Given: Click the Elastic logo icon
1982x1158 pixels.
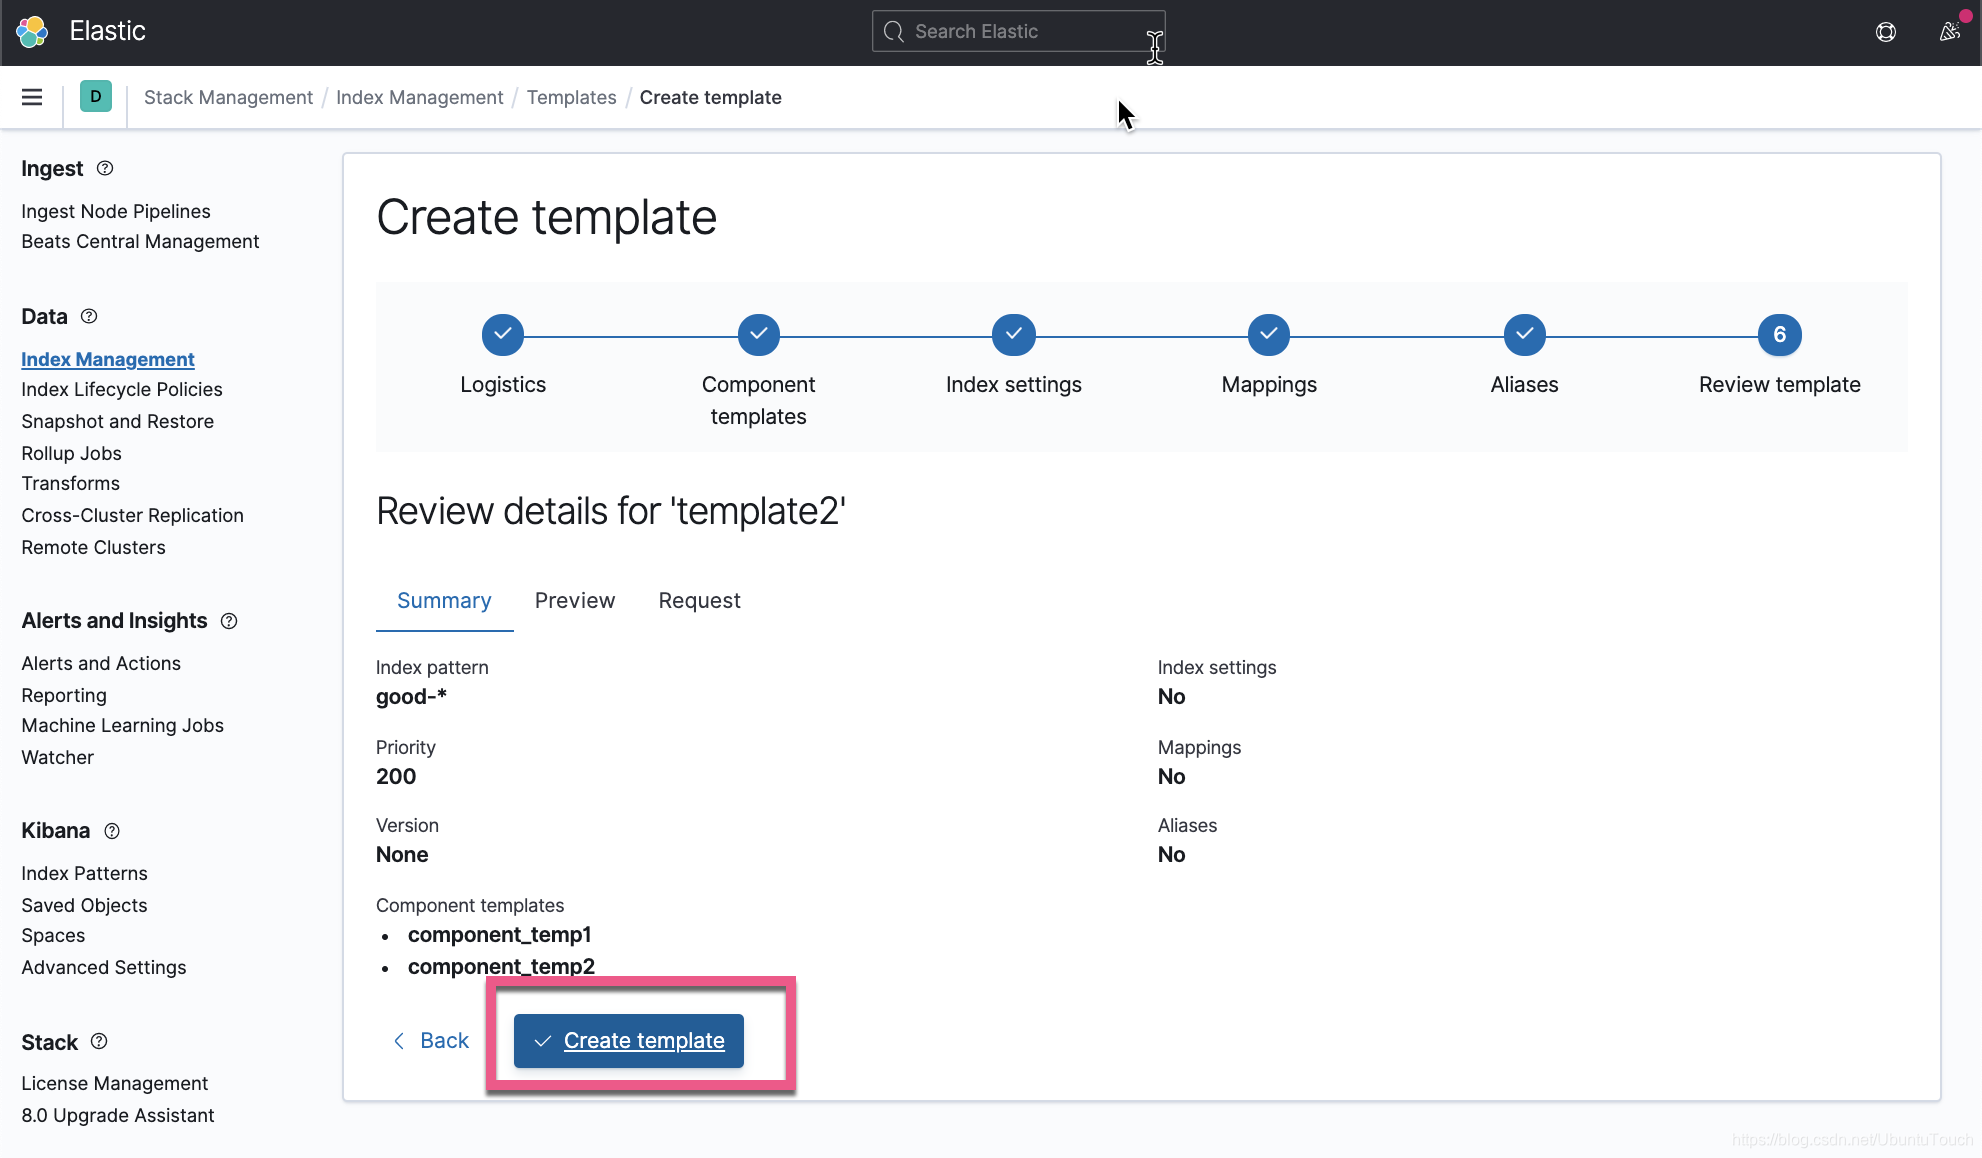Looking at the screenshot, I should (33, 32).
